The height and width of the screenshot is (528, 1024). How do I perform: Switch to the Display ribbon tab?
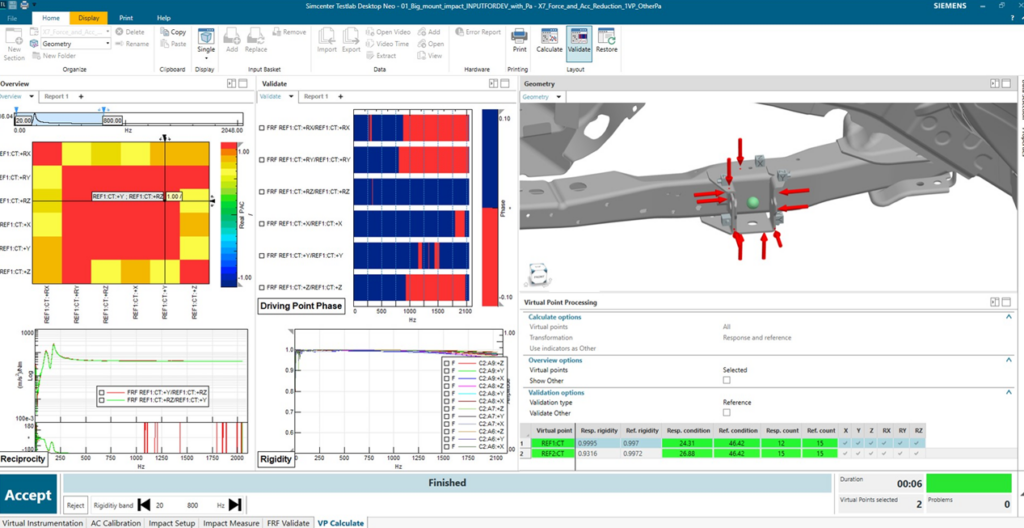(89, 18)
